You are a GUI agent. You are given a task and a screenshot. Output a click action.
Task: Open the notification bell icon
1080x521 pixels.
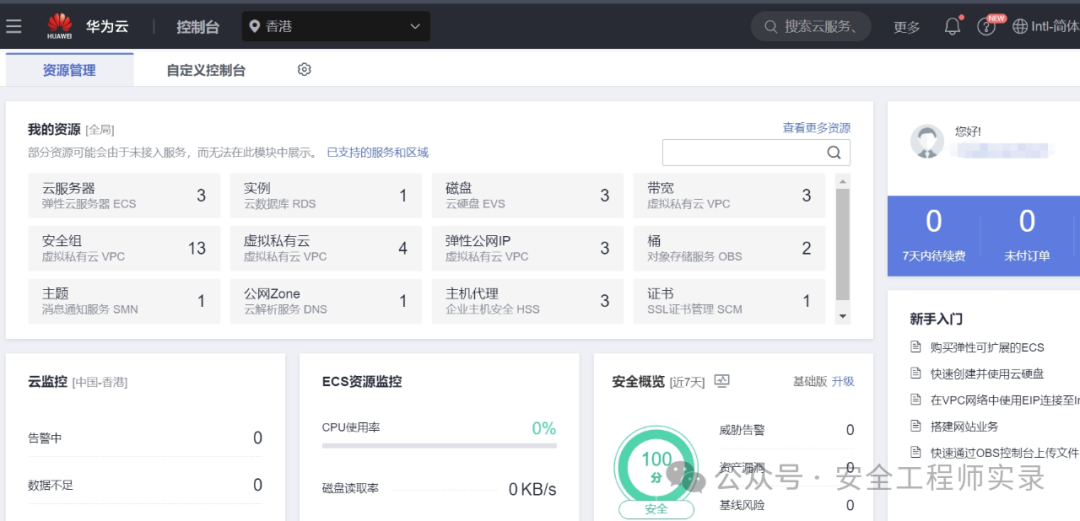953,26
